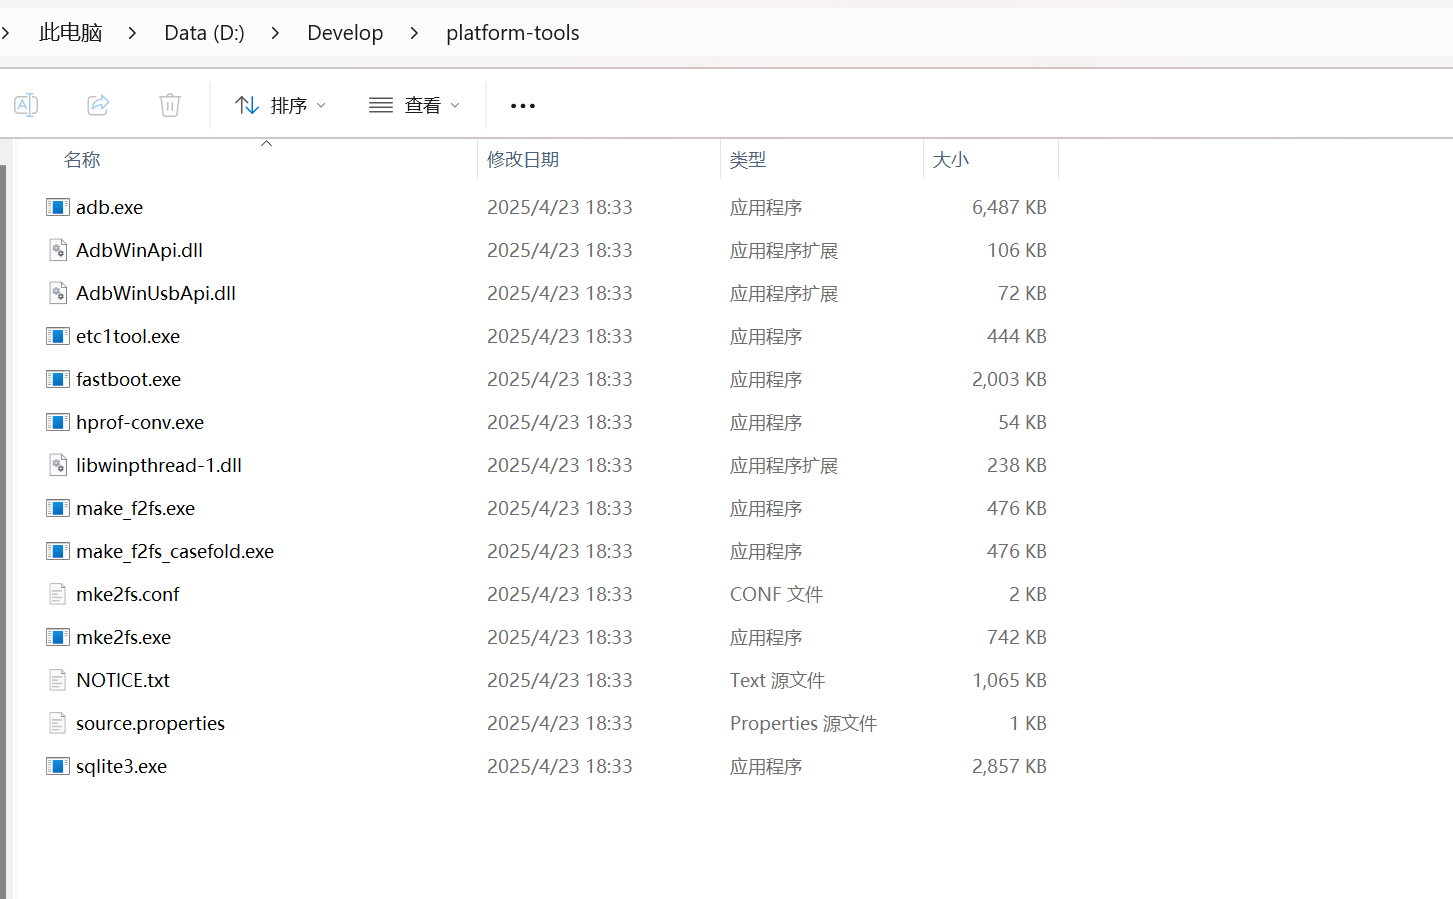Select the fastboot.exe file row
This screenshot has height=899, width=1453.
coord(129,379)
